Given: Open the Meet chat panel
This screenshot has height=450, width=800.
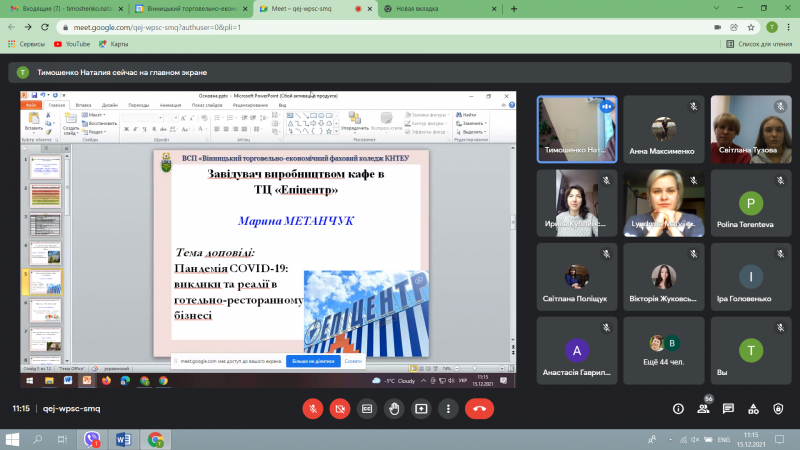Looking at the screenshot, I should [x=728, y=409].
